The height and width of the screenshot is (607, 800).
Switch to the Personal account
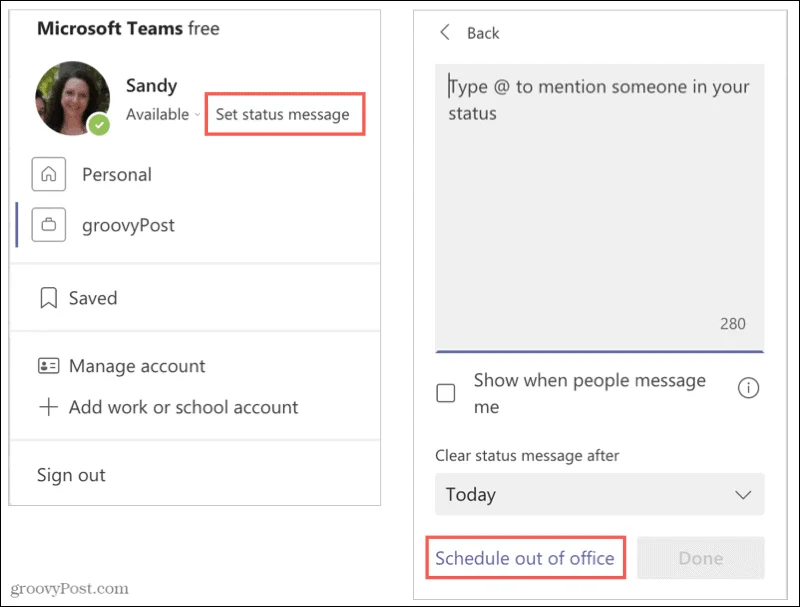tap(117, 174)
